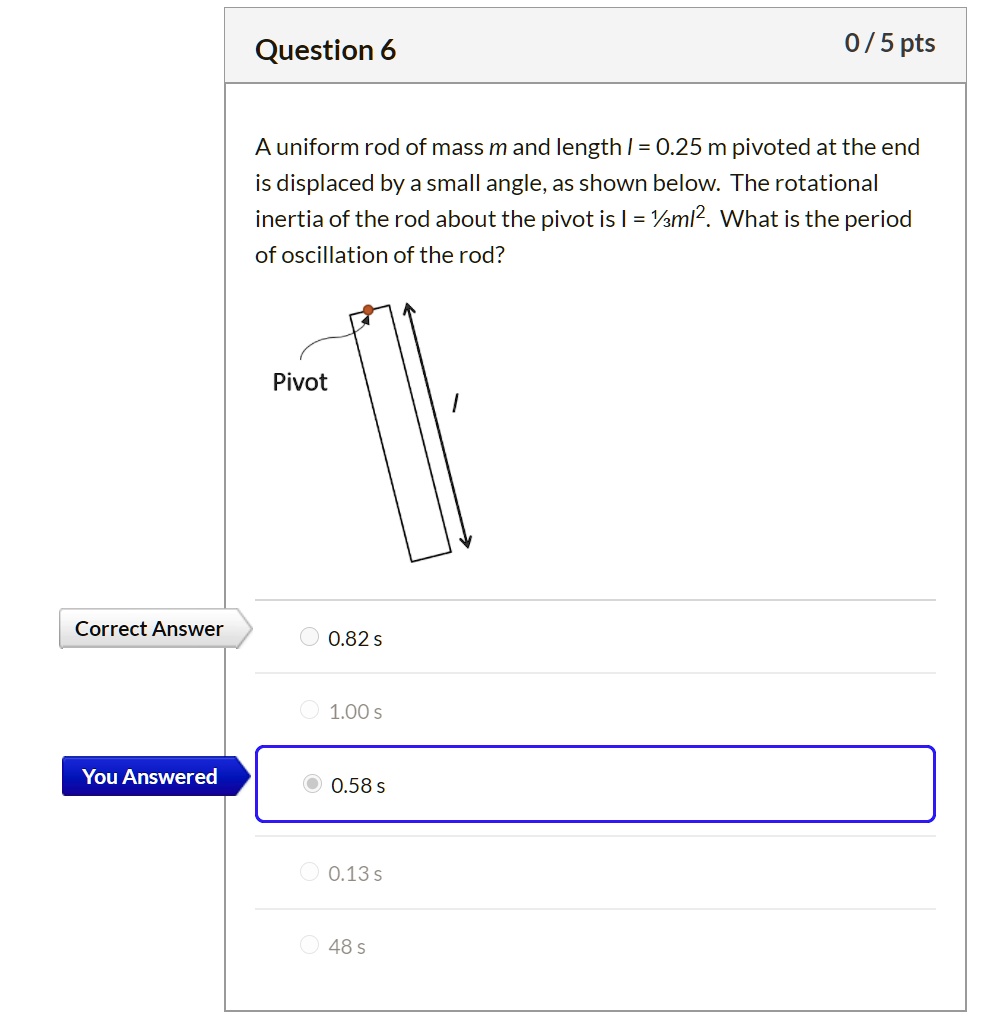985x1020 pixels.
Task: Select the 0.58 s radio button
Action: click(309, 783)
